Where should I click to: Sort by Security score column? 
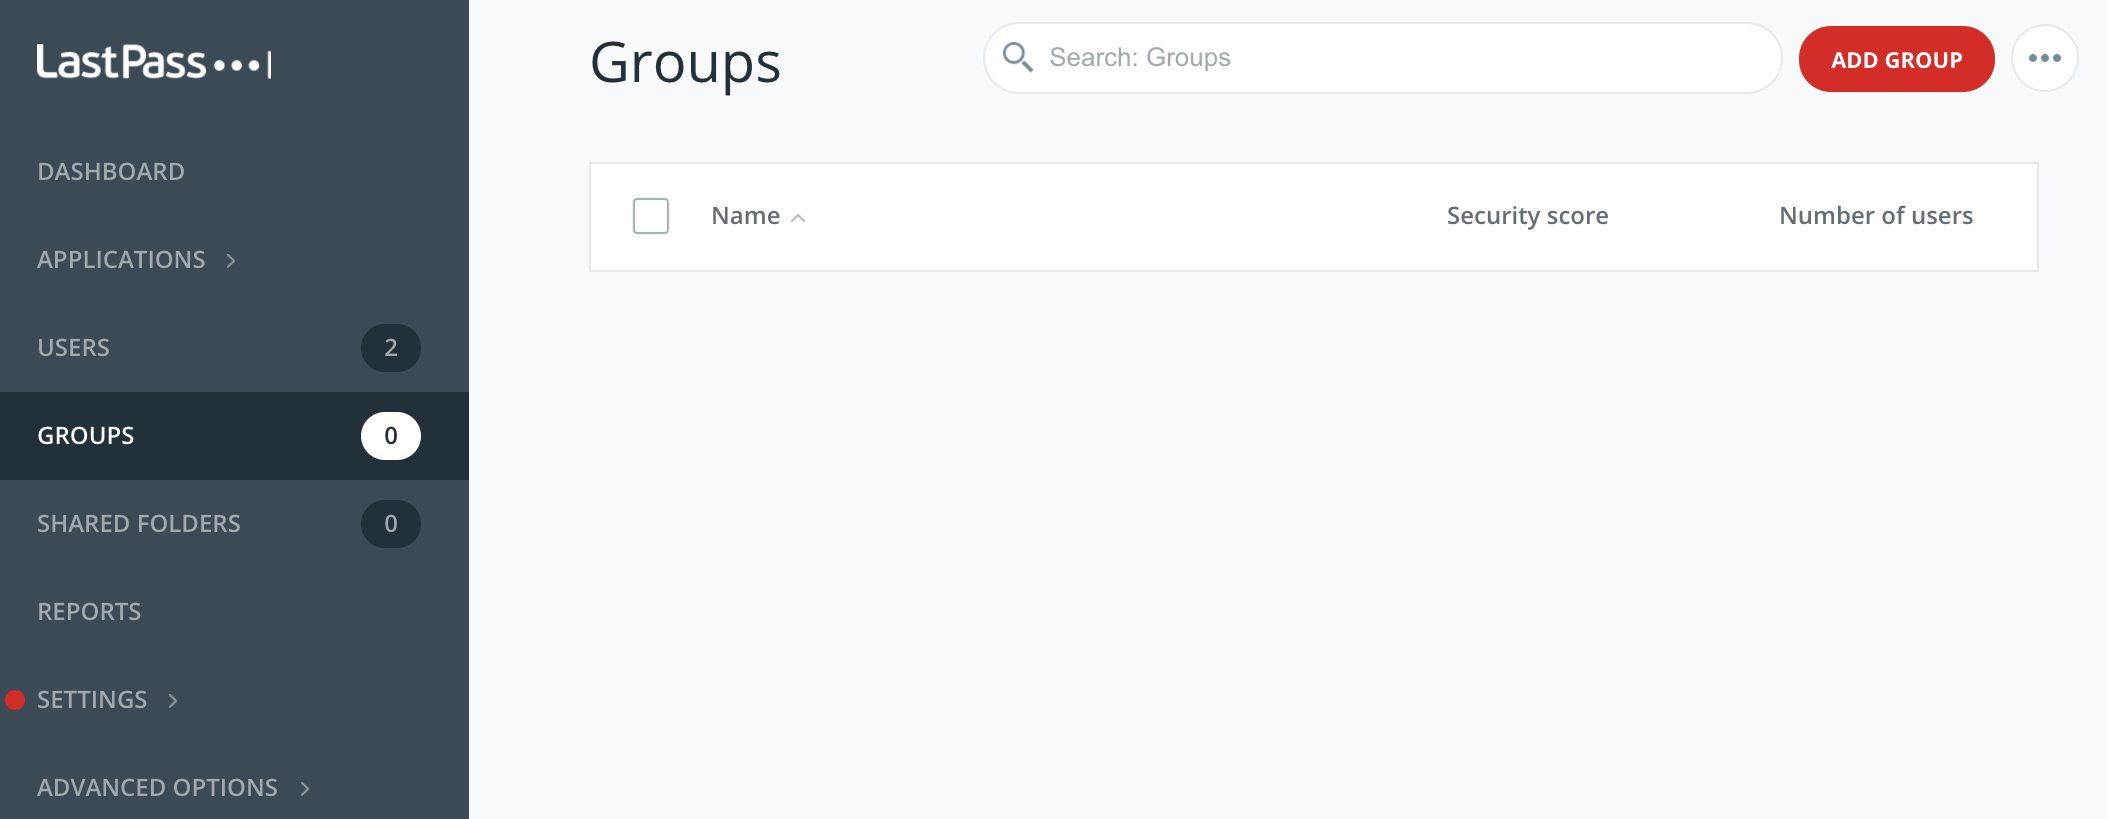click(1527, 216)
